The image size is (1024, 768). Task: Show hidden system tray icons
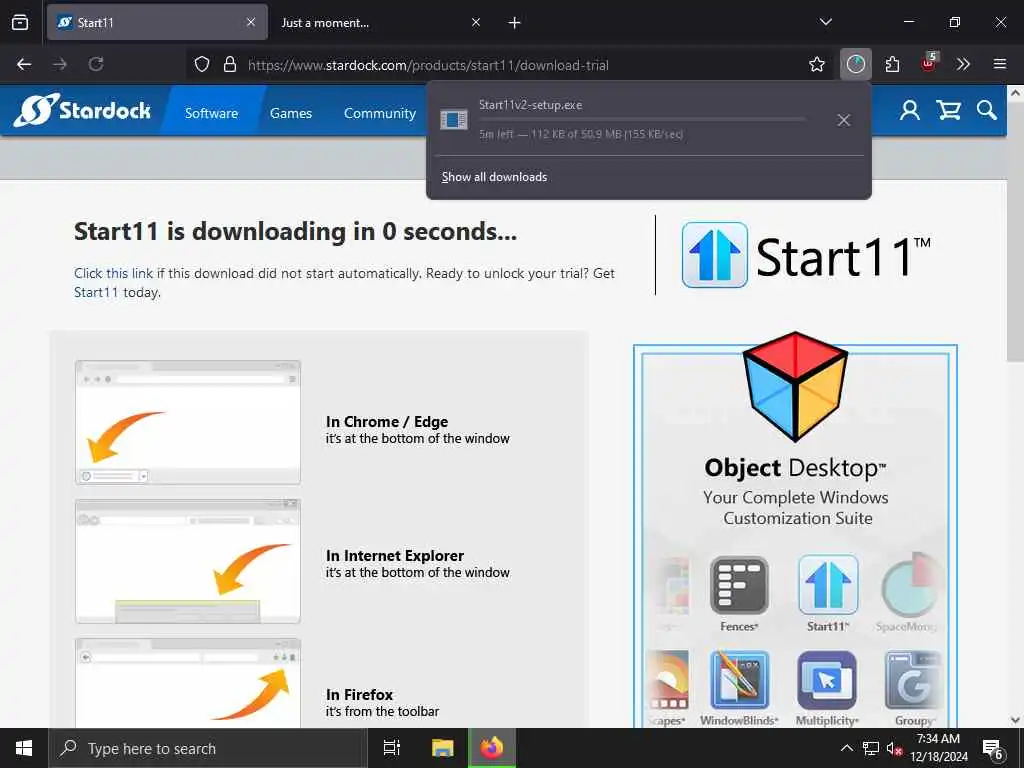[846, 748]
